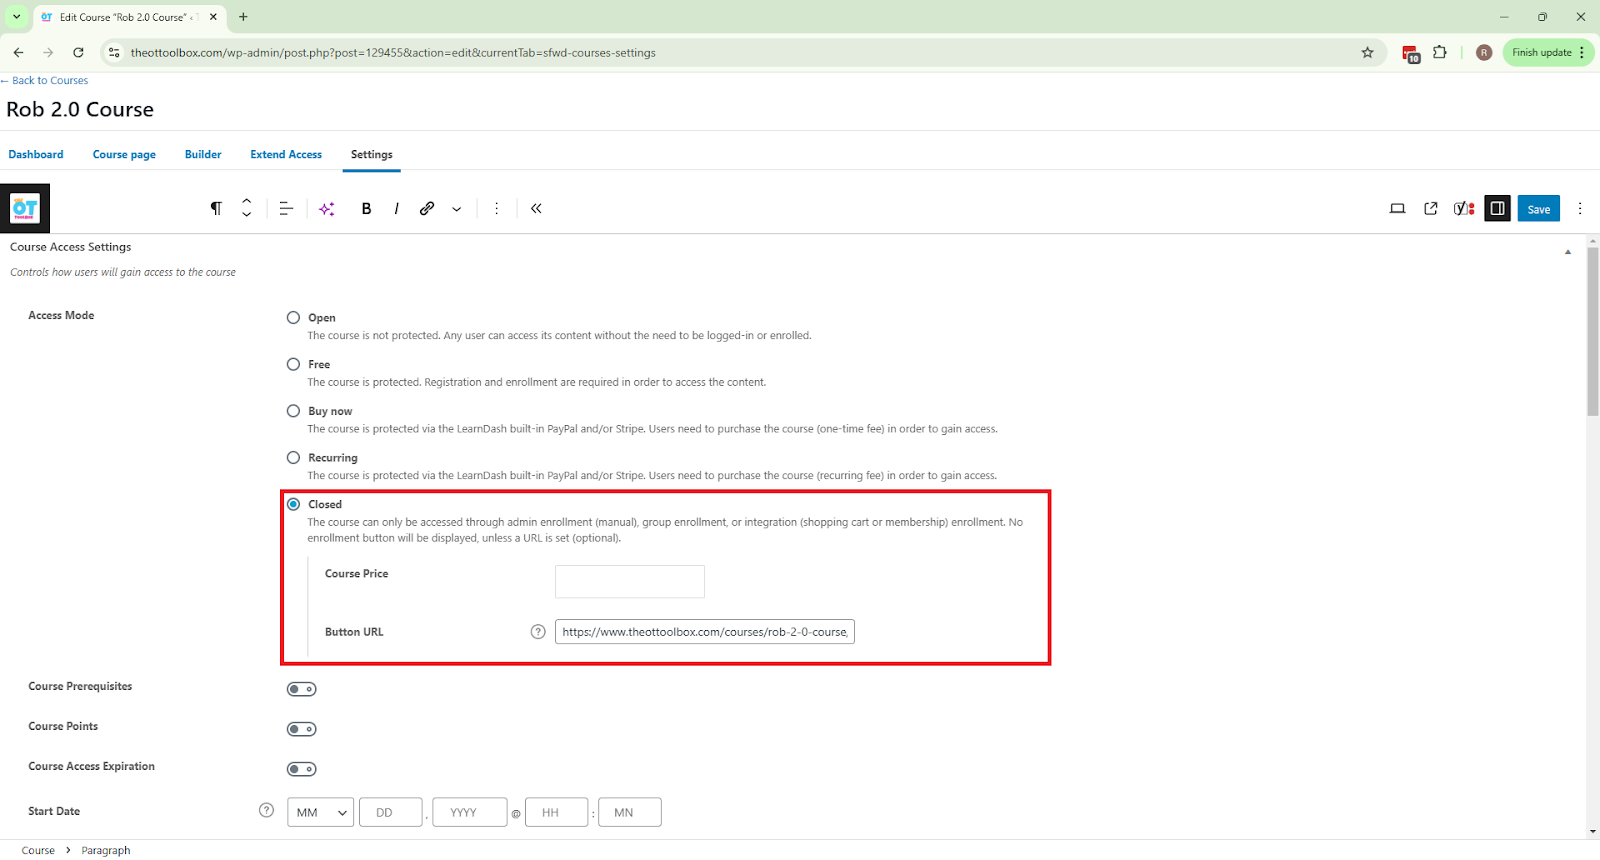This screenshot has height=860, width=1600.
Task: Click the Course breadcrumb item
Action: point(38,850)
